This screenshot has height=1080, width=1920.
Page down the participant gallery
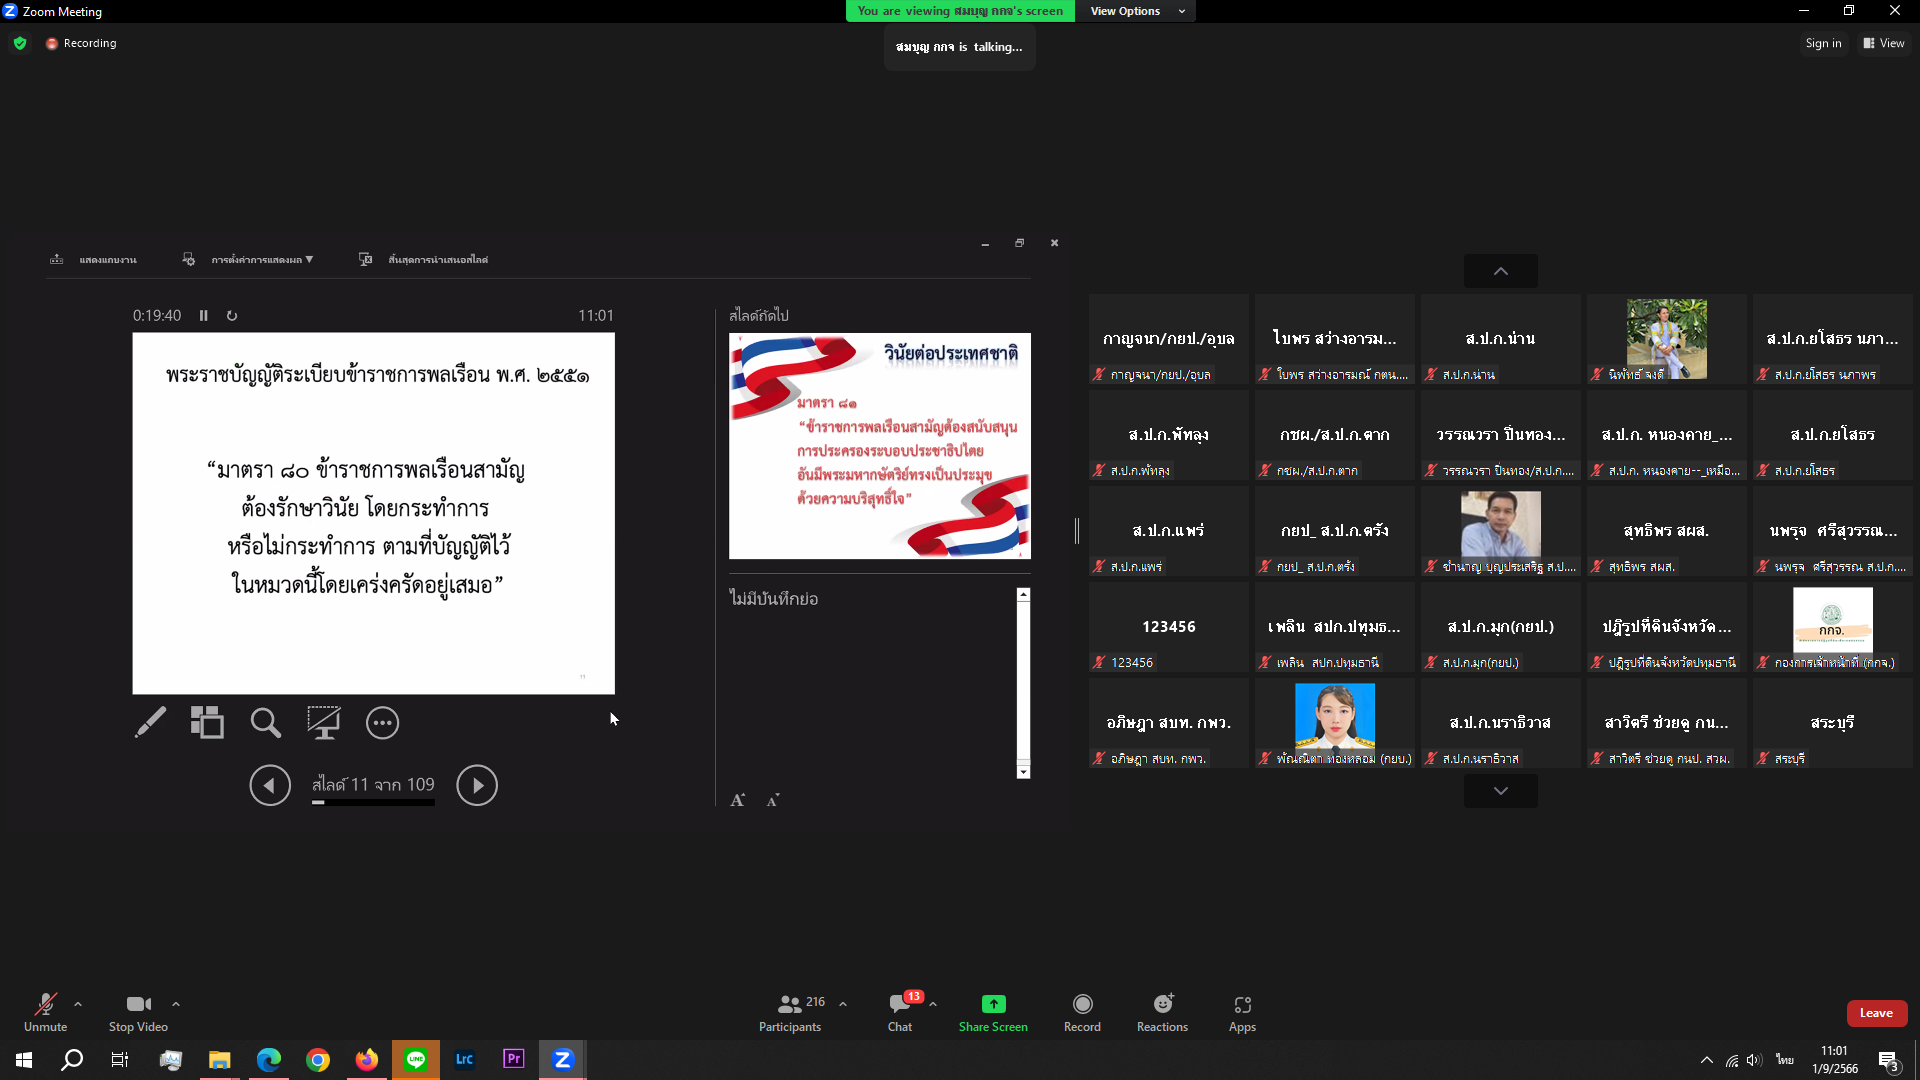click(1500, 791)
